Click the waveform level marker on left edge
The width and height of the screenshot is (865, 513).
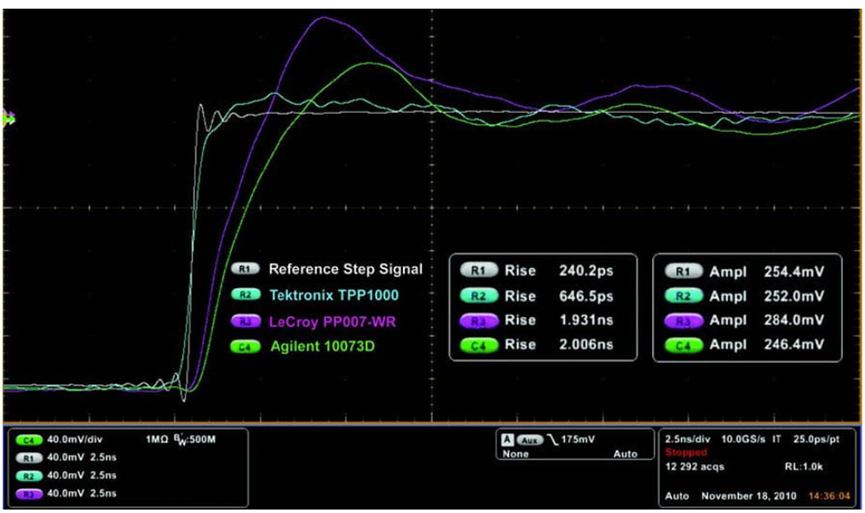(x=9, y=119)
